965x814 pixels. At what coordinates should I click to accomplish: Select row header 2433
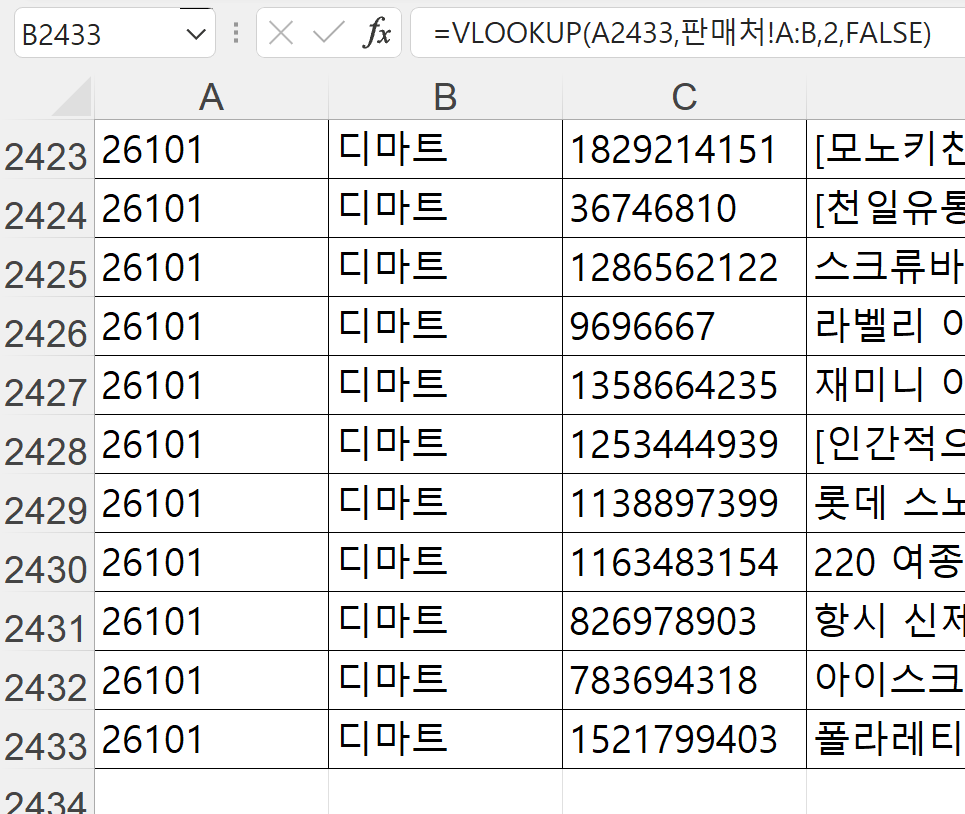coord(47,740)
